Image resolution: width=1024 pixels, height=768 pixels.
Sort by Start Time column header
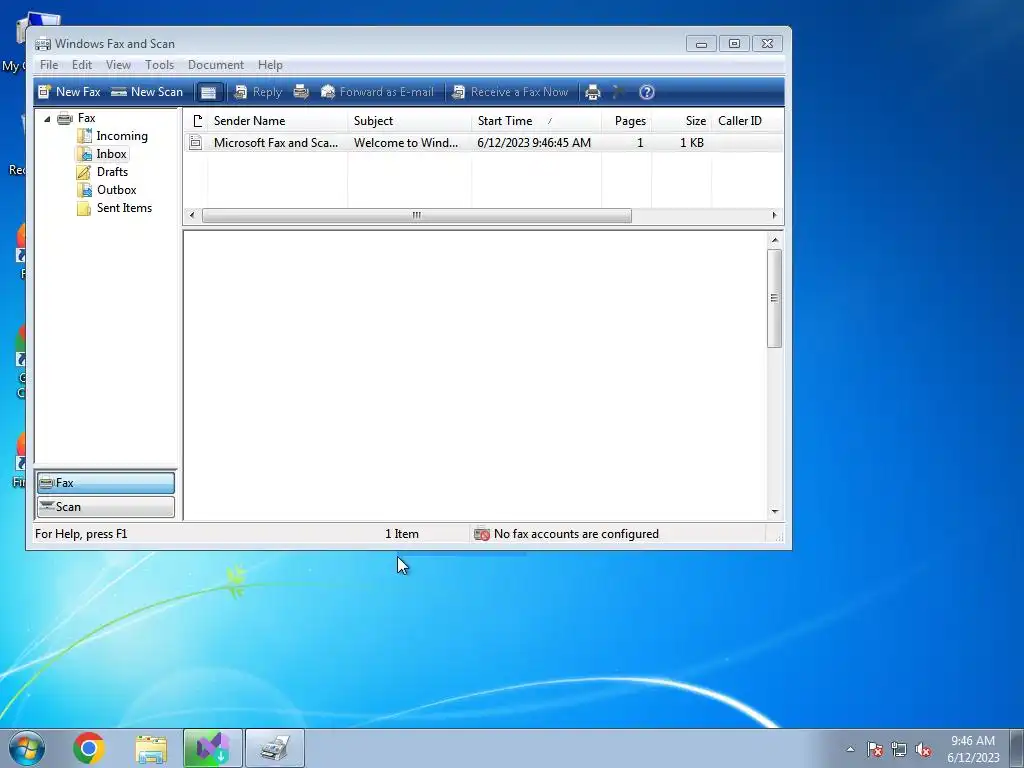pos(536,121)
